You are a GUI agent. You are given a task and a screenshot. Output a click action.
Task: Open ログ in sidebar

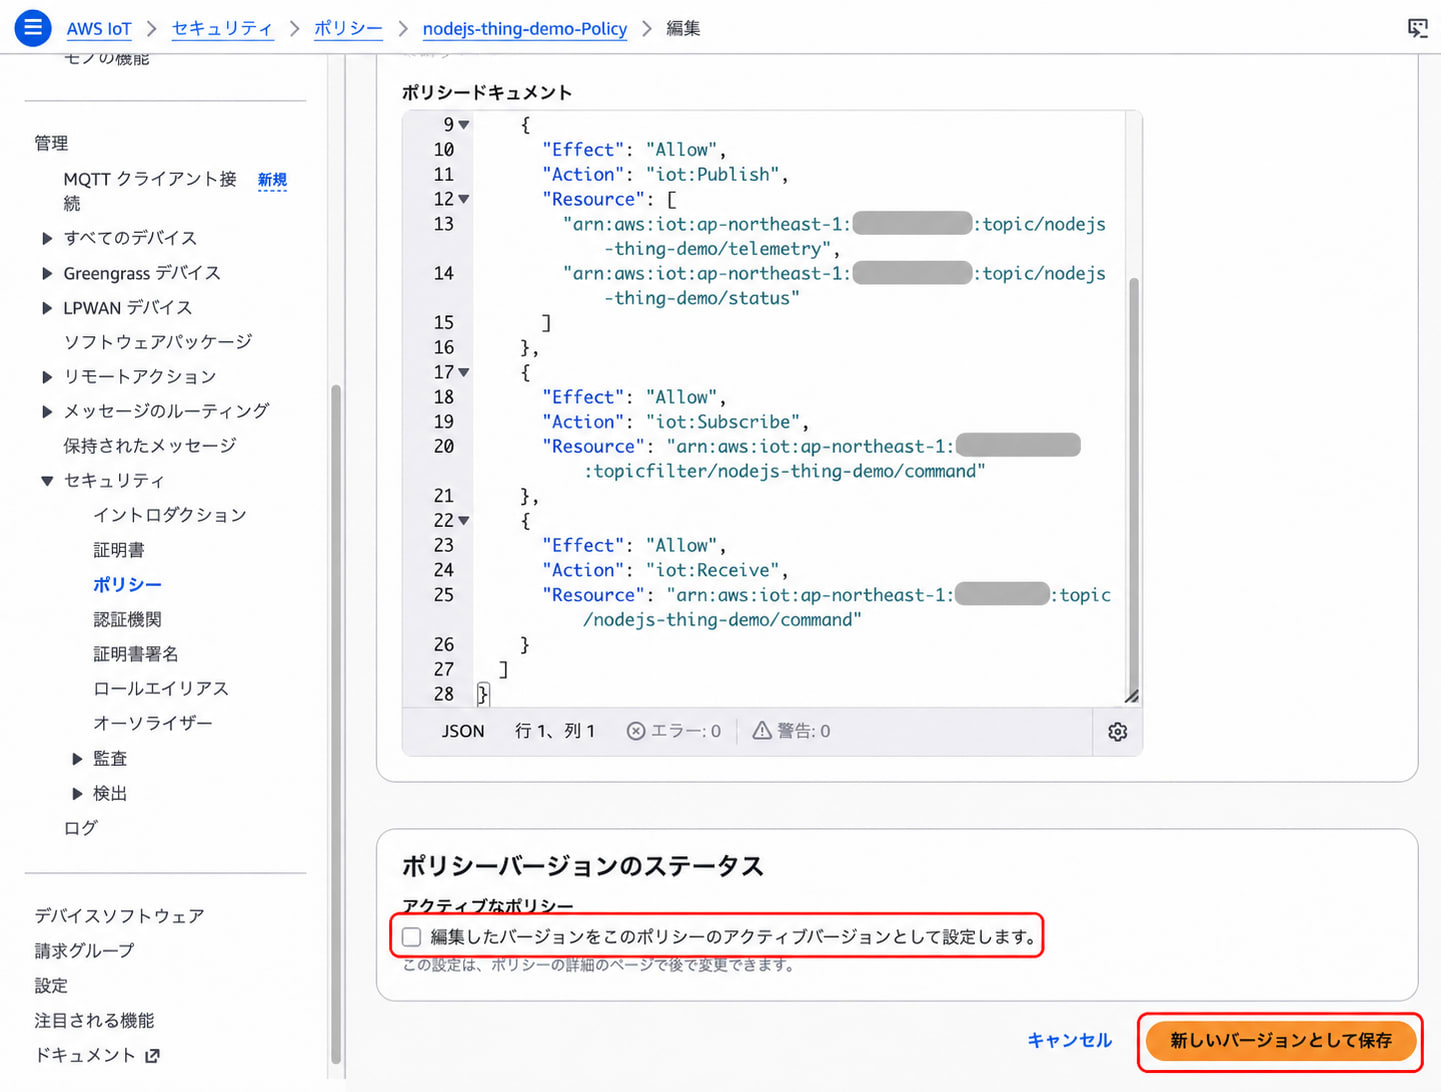pos(81,828)
